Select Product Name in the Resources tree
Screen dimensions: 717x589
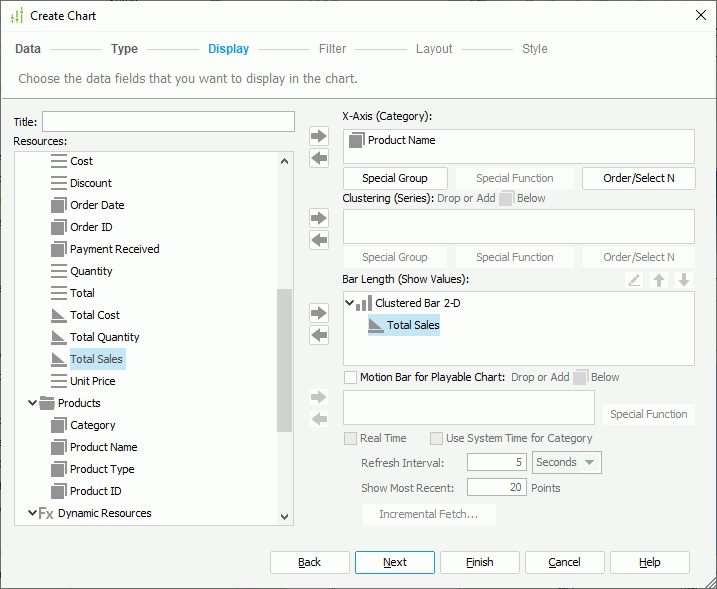(103, 447)
